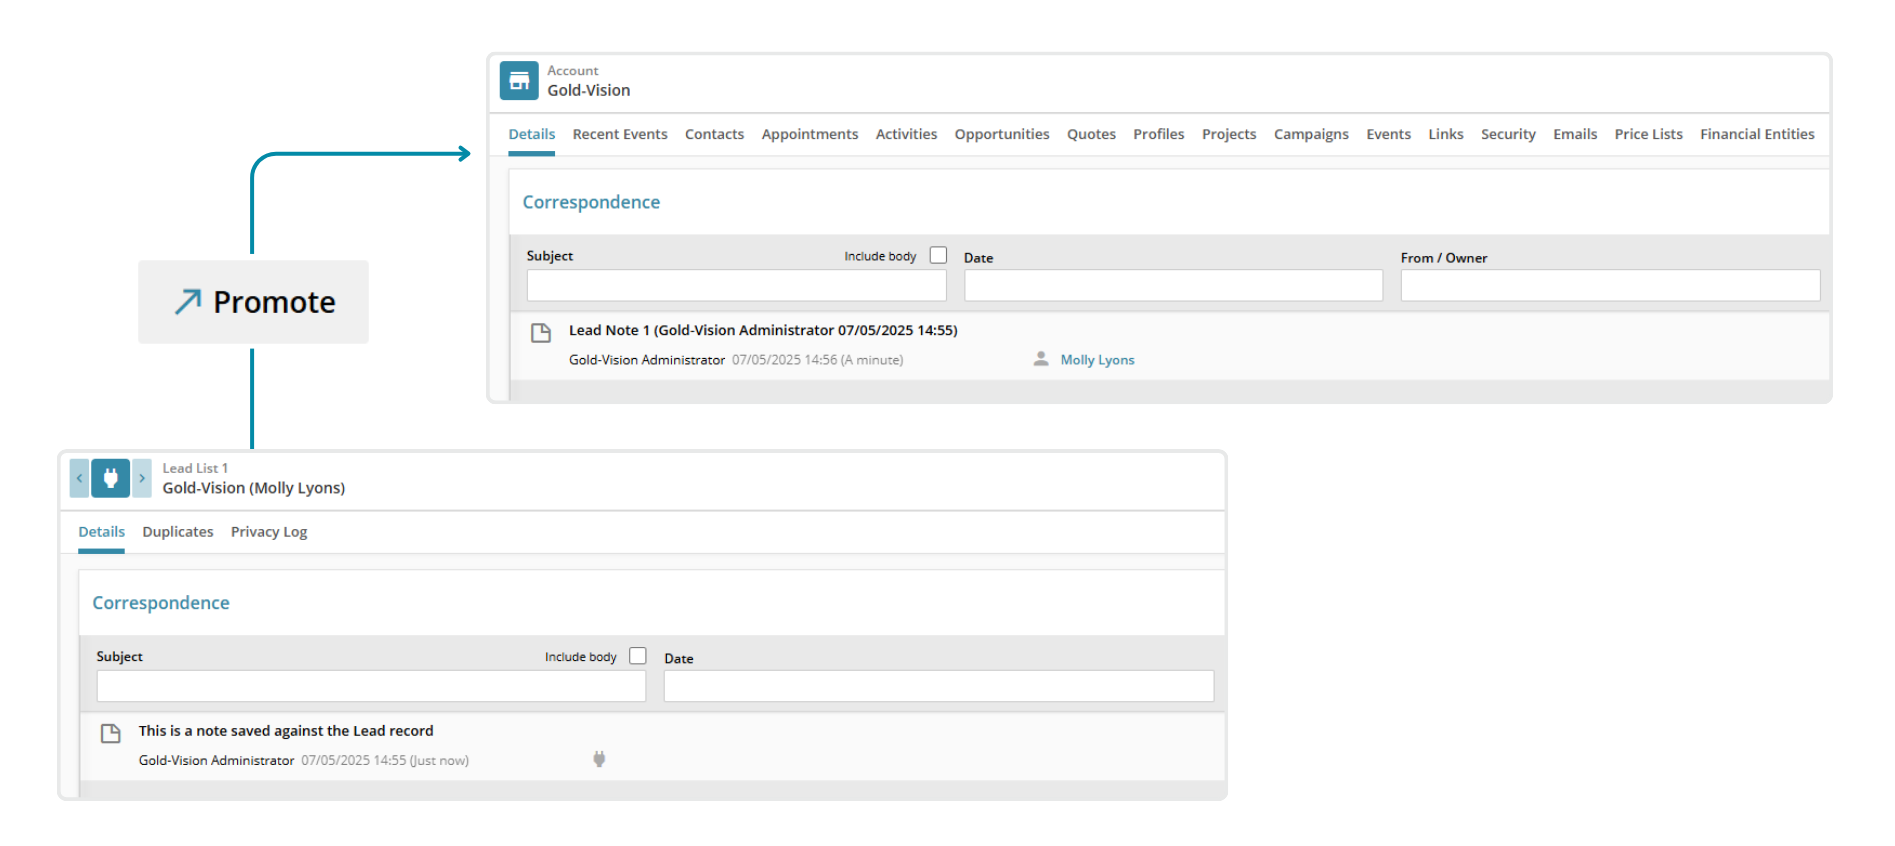View the Privacy Log tab

tap(269, 532)
